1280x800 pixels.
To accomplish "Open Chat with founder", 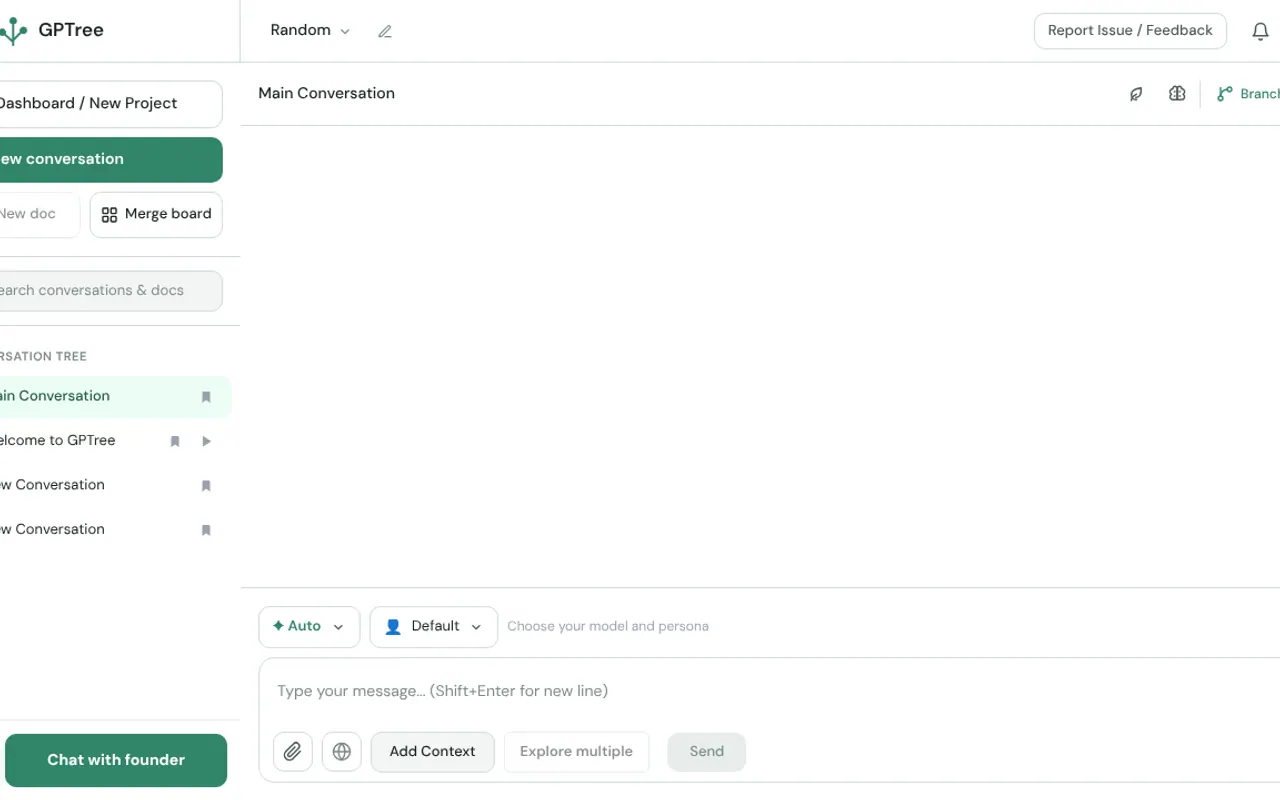I will 116,761.
